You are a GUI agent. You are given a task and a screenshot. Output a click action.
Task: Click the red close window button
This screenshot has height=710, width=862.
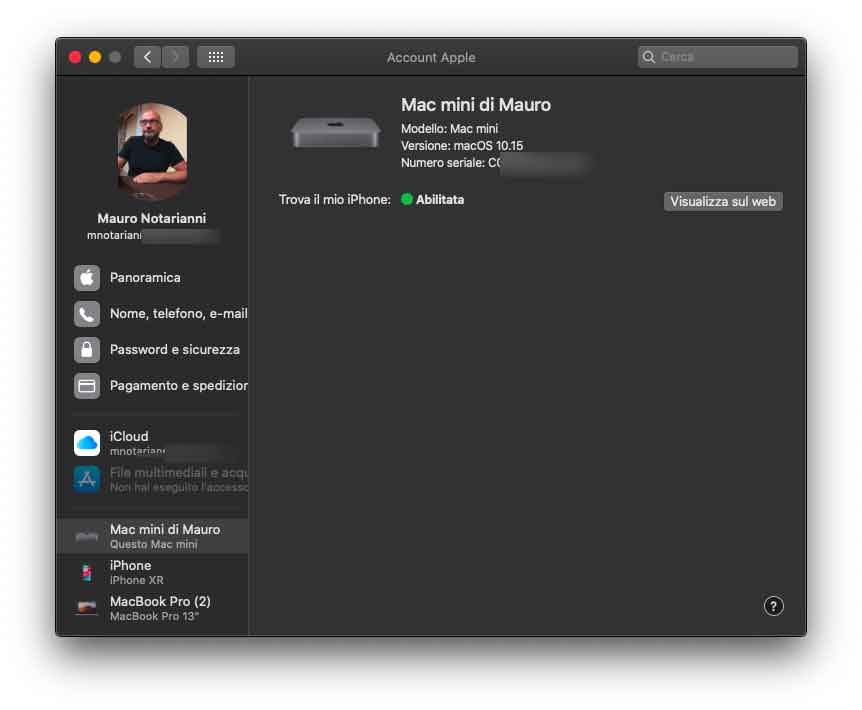pyautogui.click(x=75, y=57)
